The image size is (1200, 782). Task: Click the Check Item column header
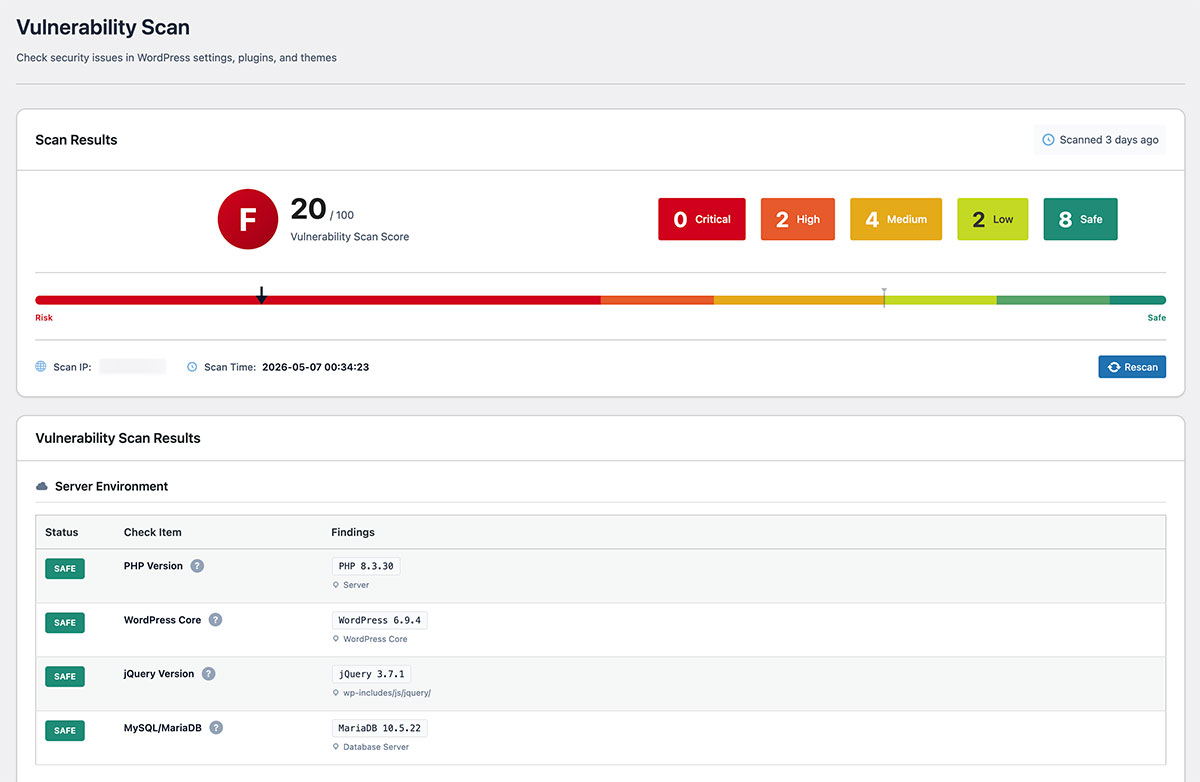click(153, 532)
